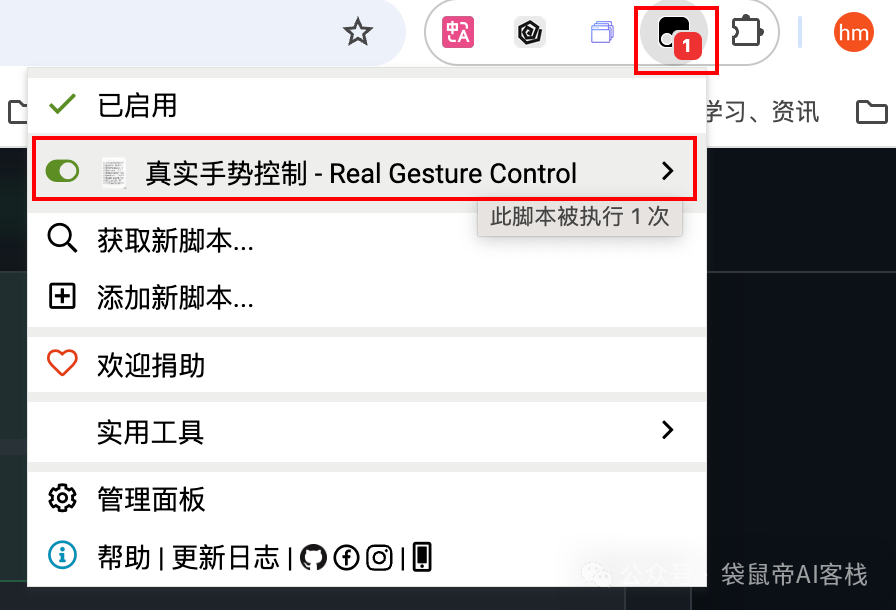
Task: Open the Facebook icon link
Action: pyautogui.click(x=346, y=557)
